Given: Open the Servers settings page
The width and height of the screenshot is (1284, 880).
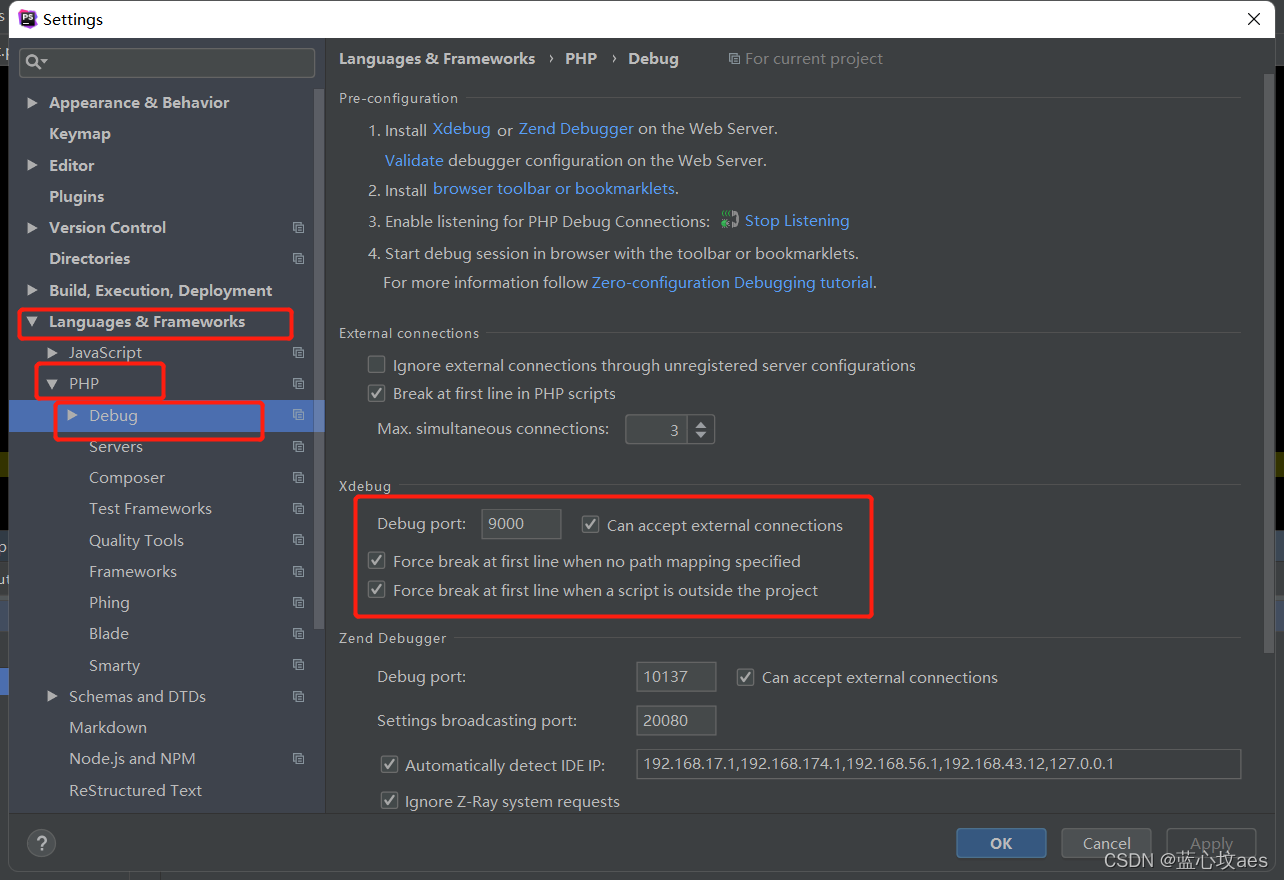Looking at the screenshot, I should pyautogui.click(x=116, y=447).
